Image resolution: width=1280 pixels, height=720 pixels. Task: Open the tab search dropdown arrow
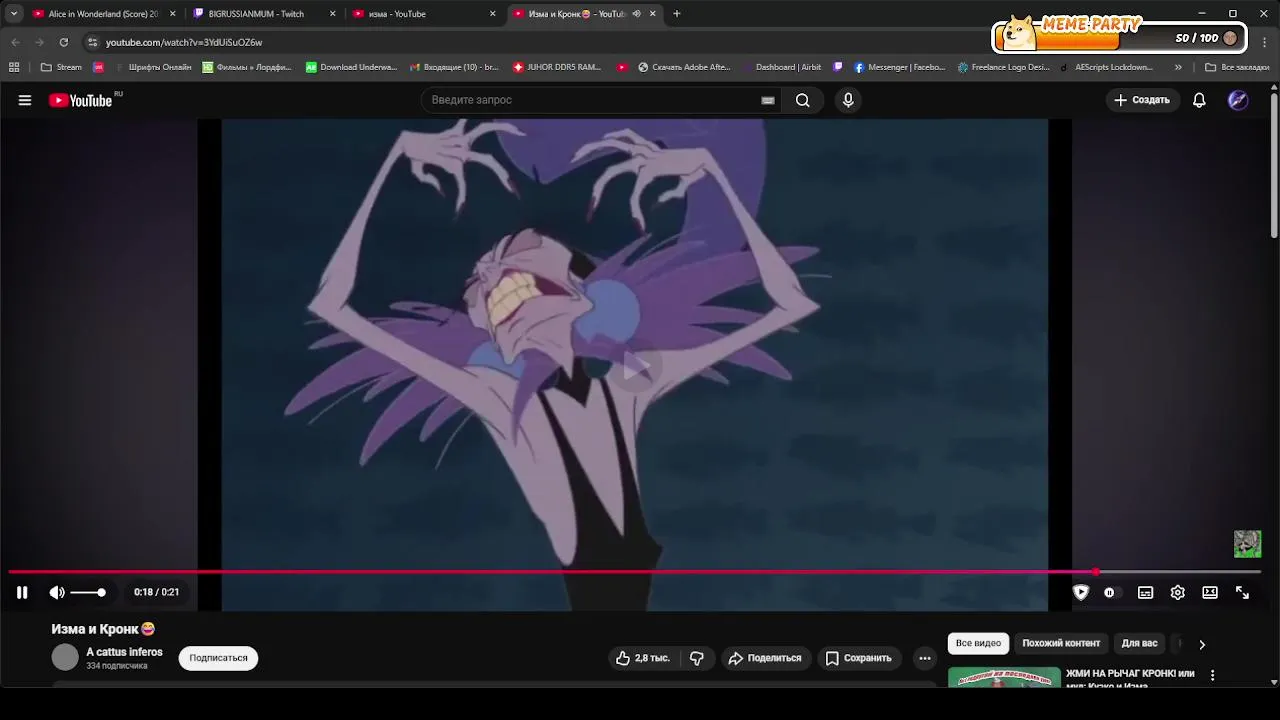click(13, 14)
